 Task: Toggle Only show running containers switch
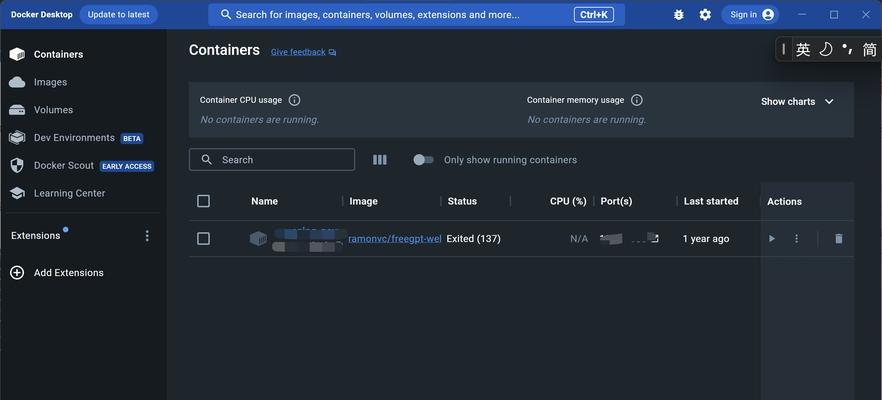point(423,160)
